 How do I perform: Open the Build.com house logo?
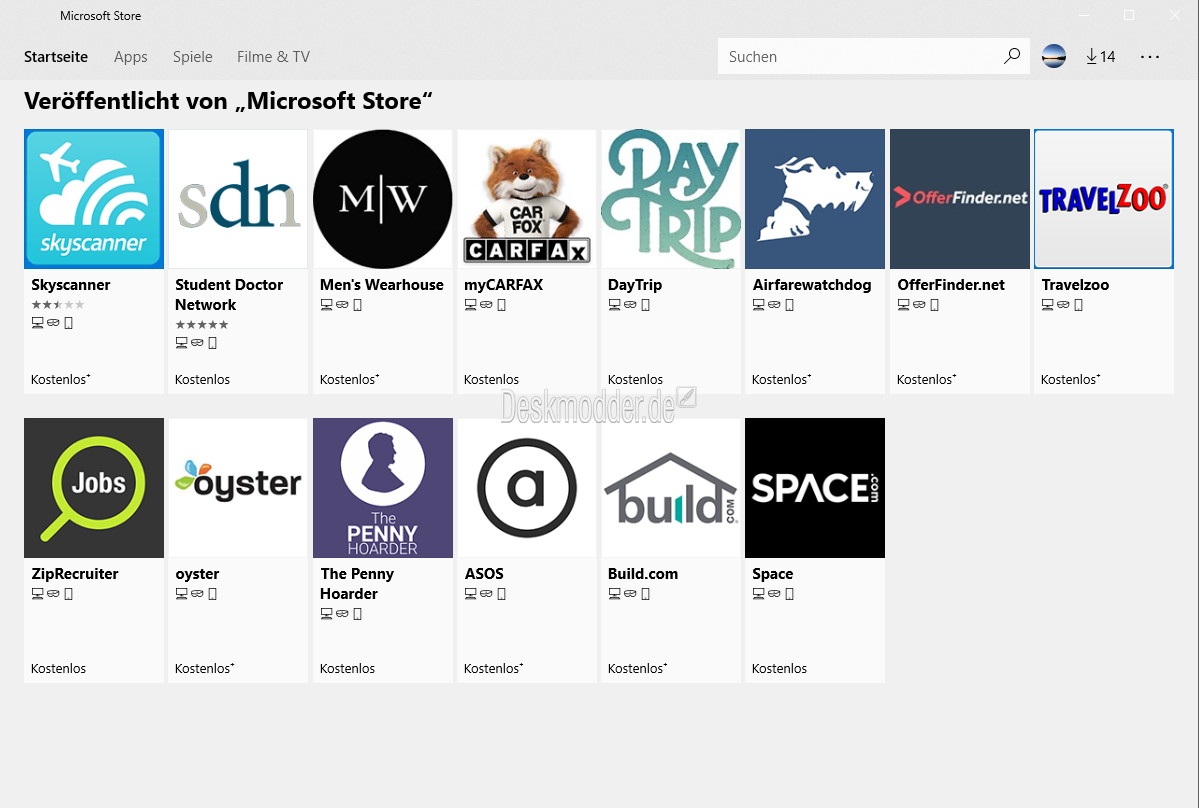pos(671,488)
